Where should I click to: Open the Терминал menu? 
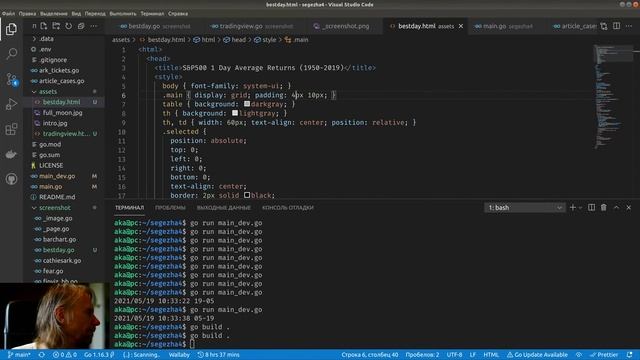click(152, 13)
